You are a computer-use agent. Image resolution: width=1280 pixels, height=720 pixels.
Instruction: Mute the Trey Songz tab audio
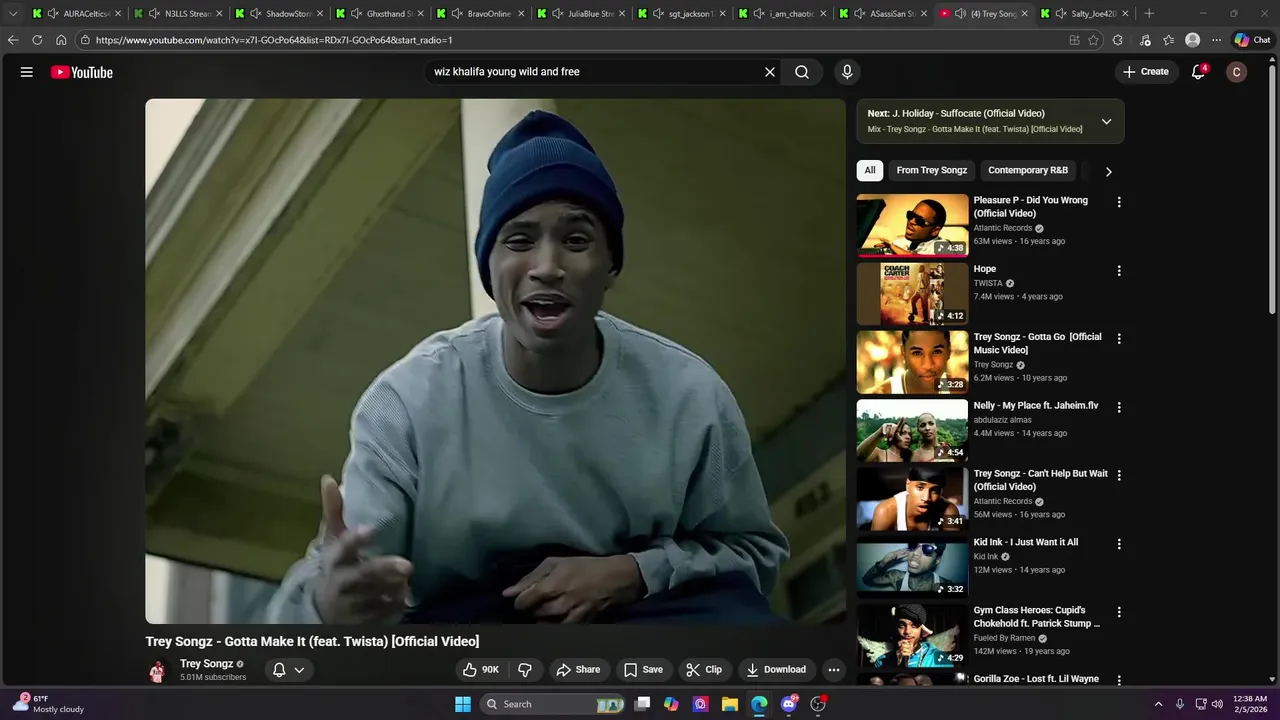coord(961,14)
